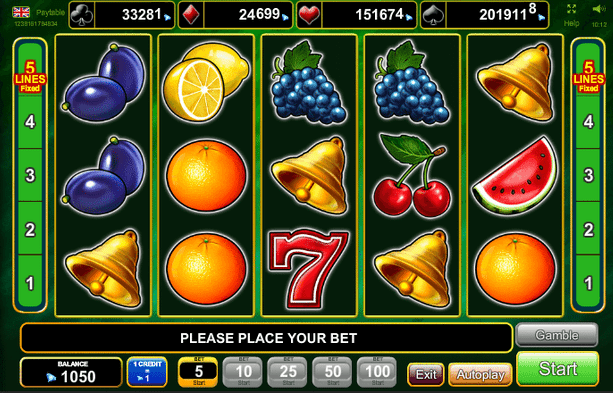Open the Paytable
This screenshot has width=613, height=393.
click(50, 13)
